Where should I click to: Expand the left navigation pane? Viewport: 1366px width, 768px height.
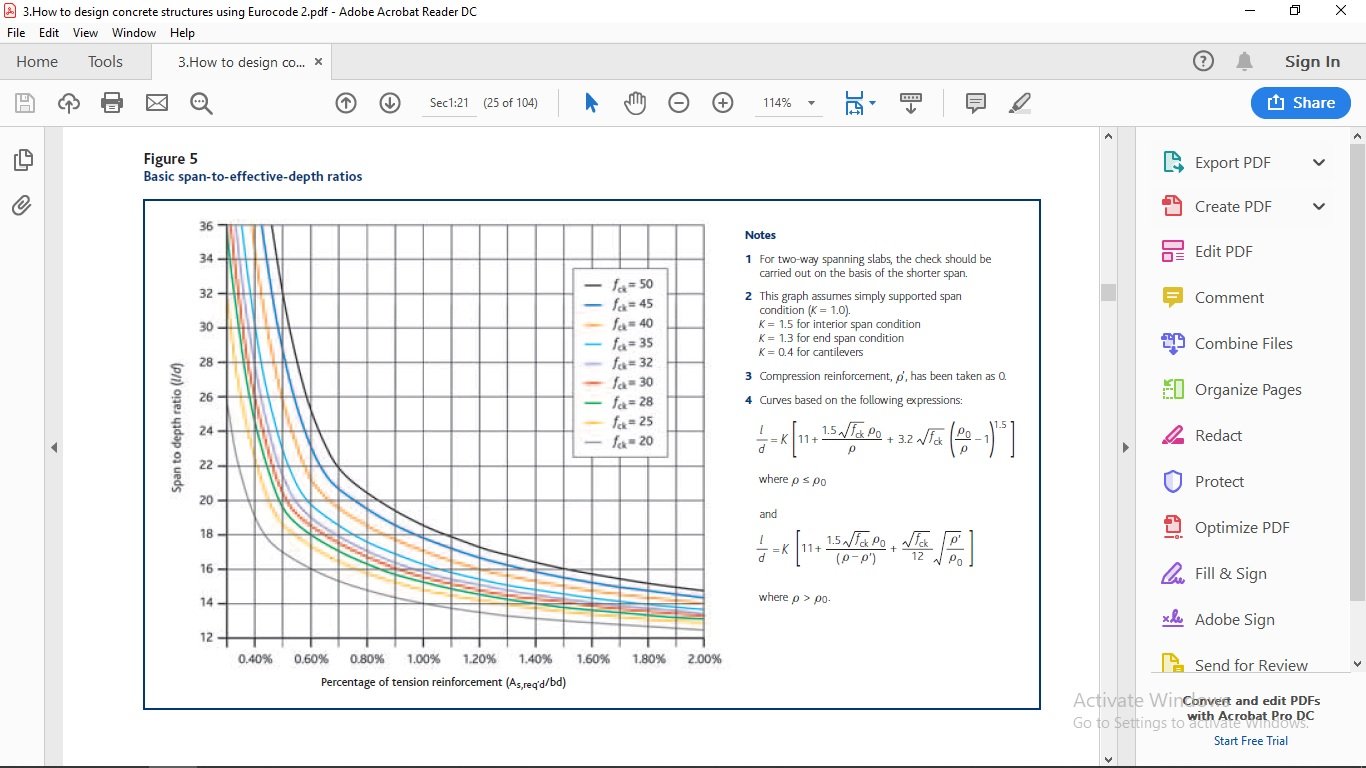point(54,448)
